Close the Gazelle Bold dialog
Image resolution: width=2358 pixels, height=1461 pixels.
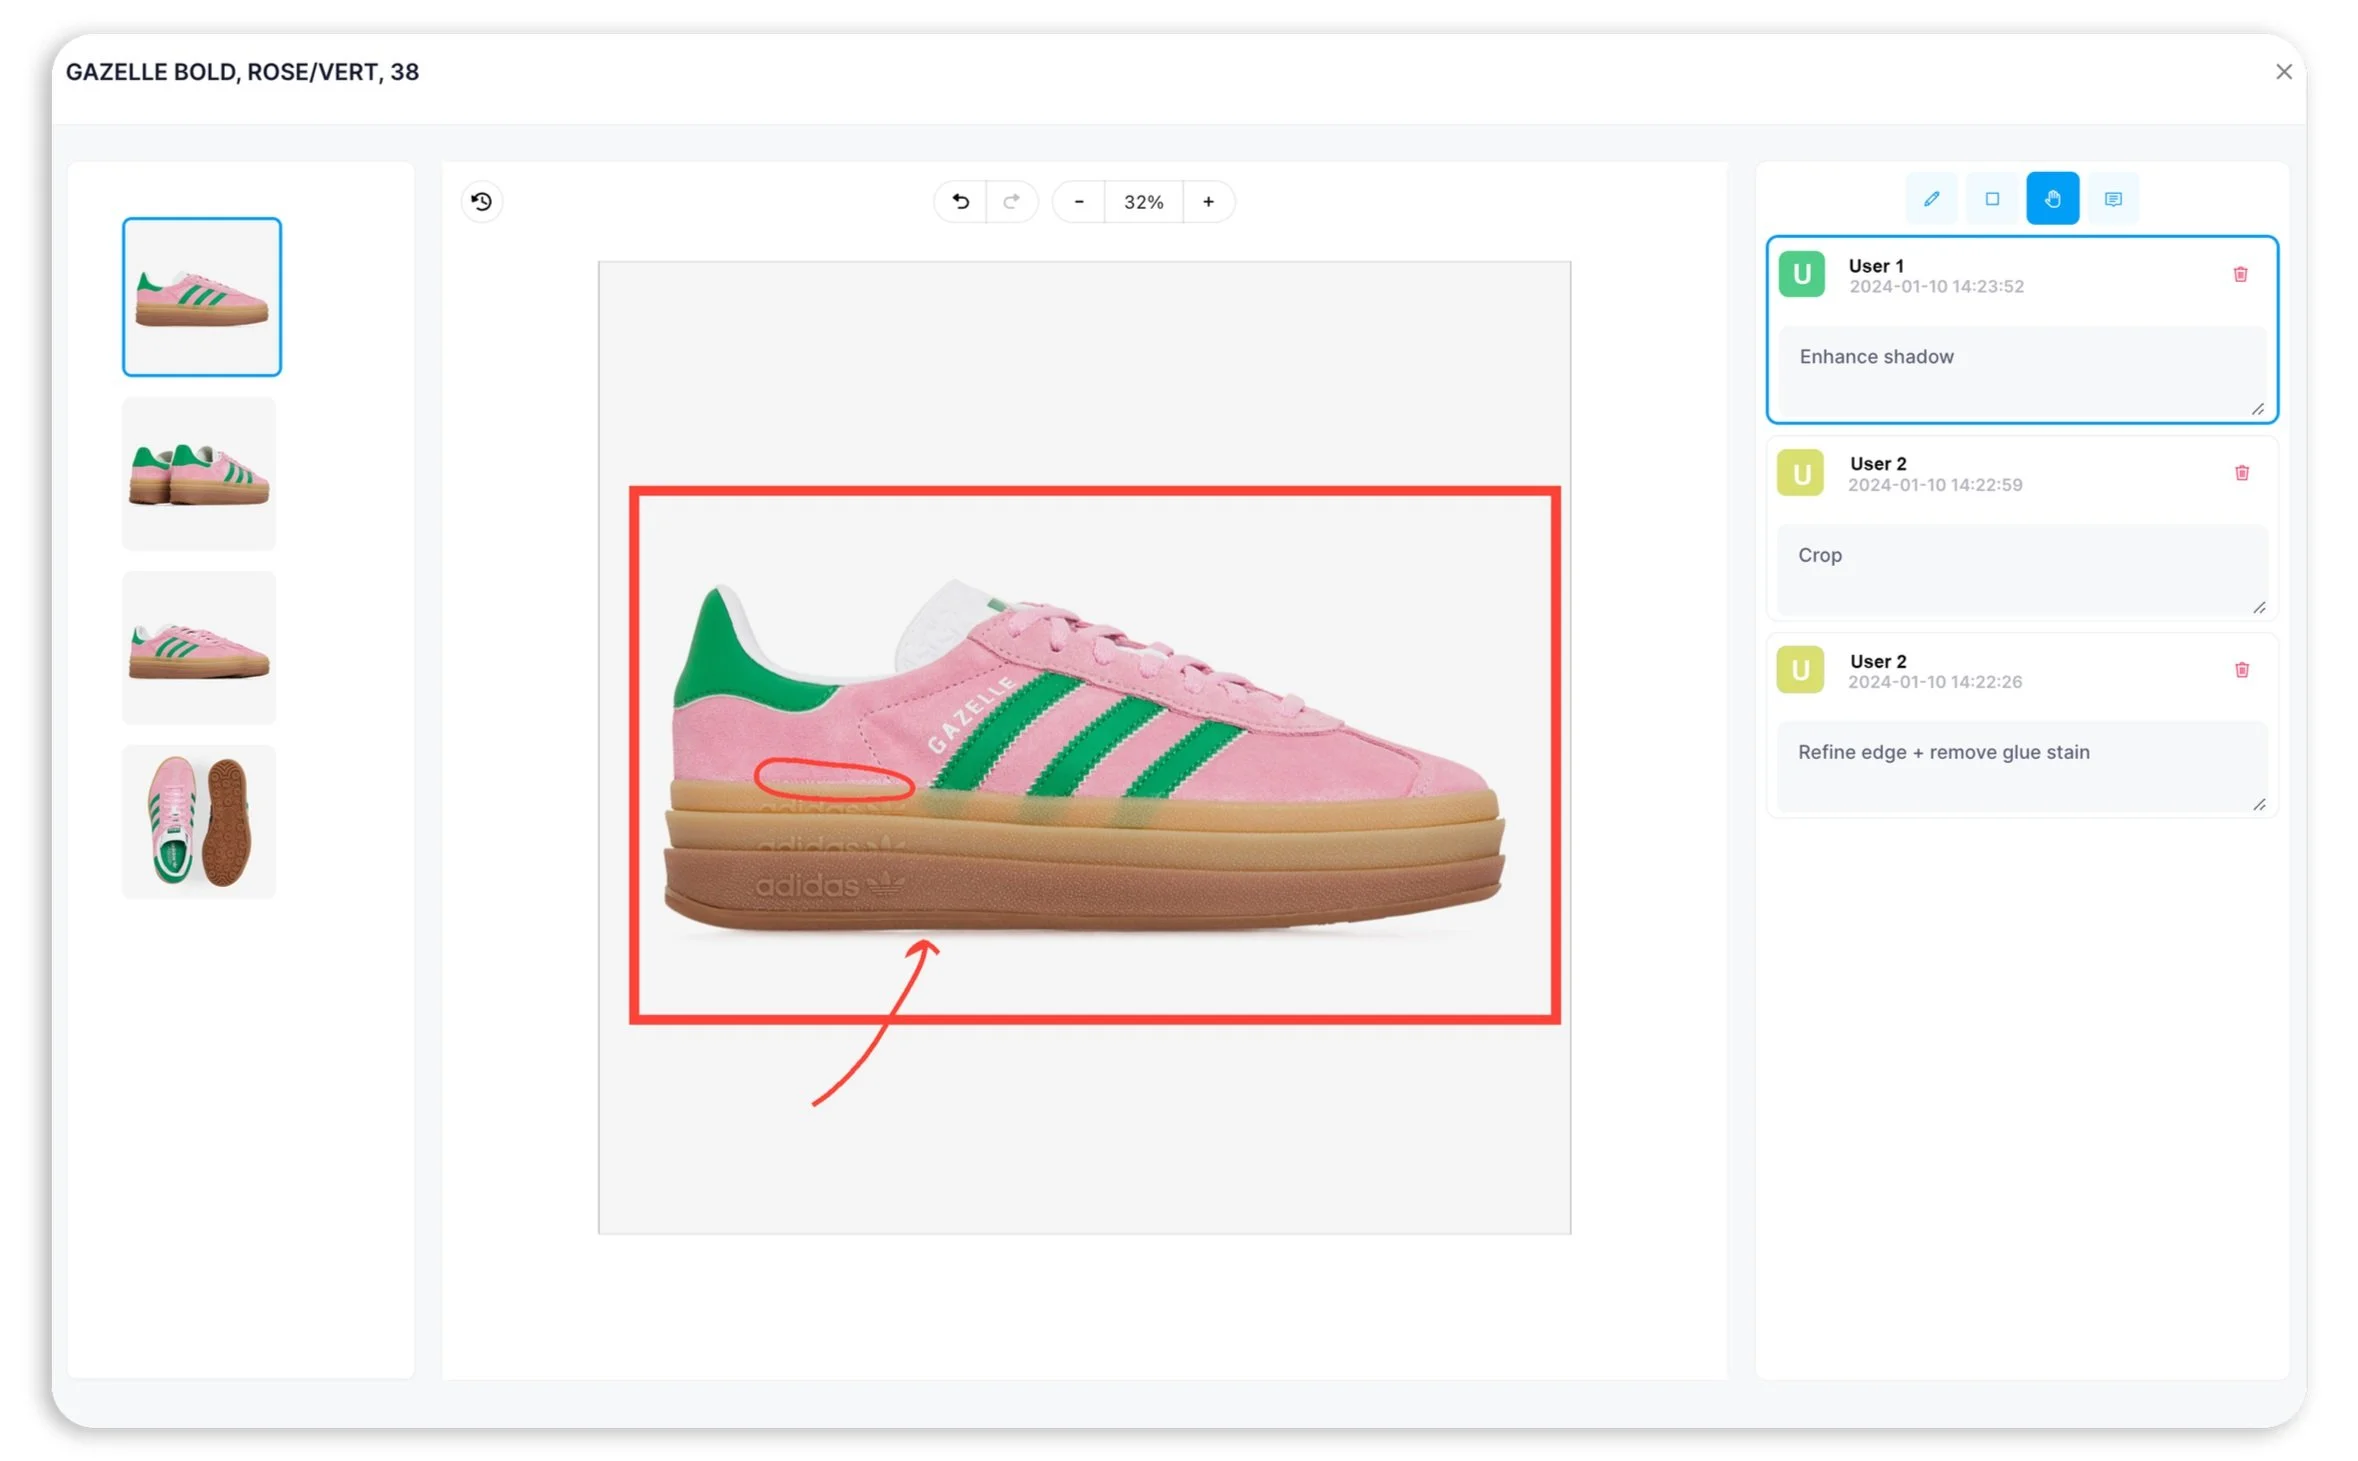[2283, 72]
